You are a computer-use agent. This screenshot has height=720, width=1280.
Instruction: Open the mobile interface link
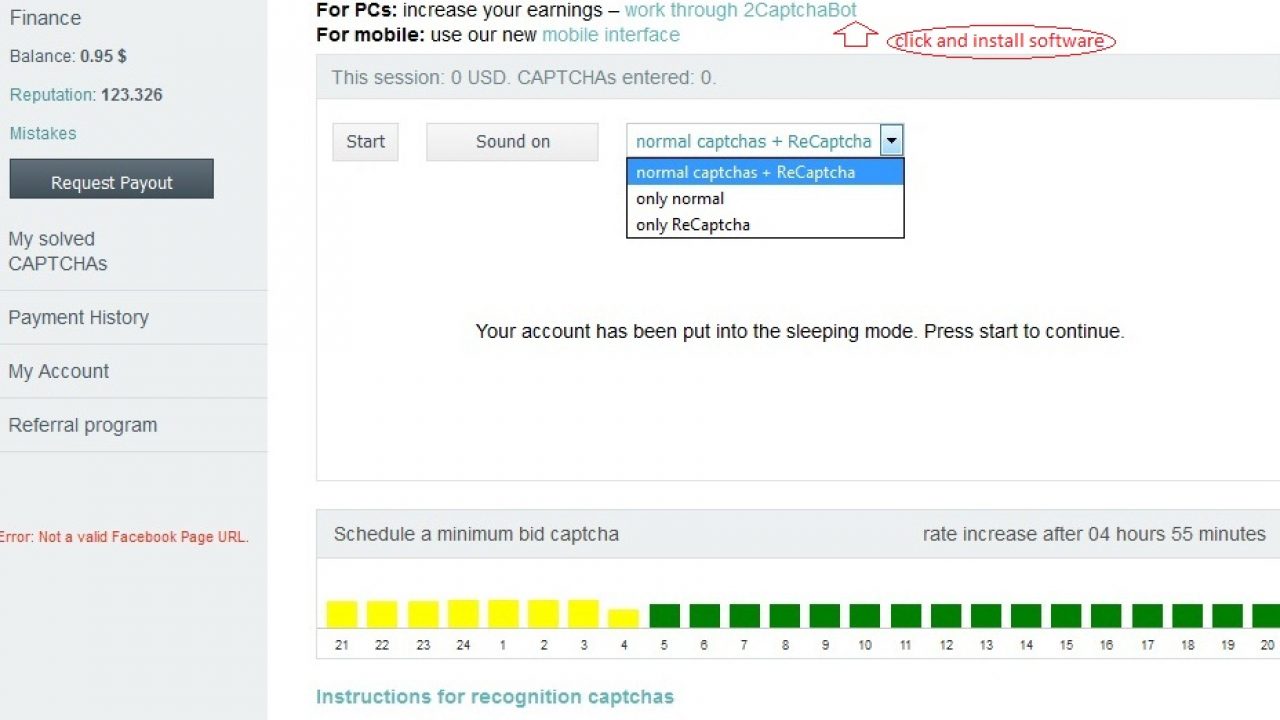[x=610, y=35]
